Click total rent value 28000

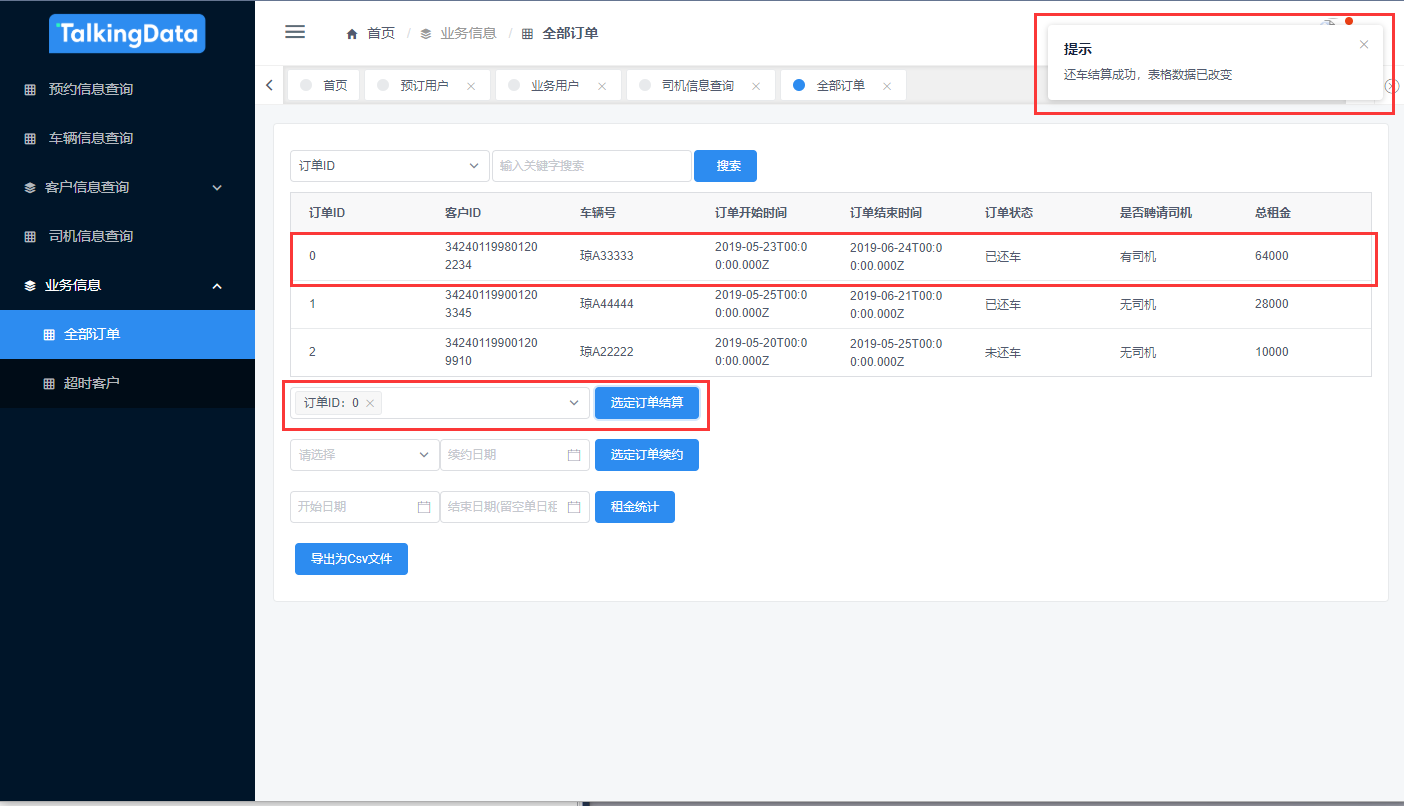[x=1272, y=304]
